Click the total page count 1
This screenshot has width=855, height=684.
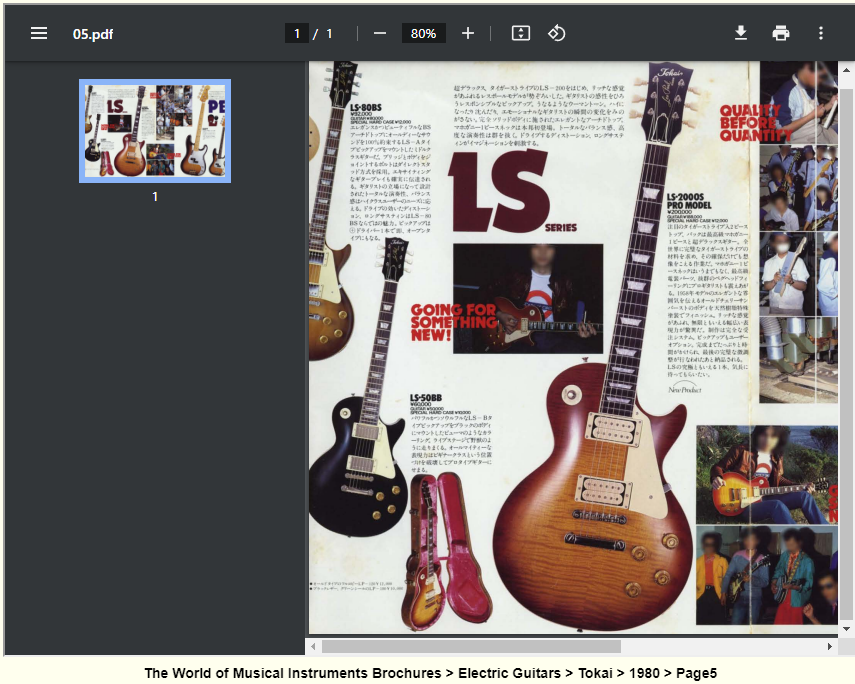coord(329,34)
